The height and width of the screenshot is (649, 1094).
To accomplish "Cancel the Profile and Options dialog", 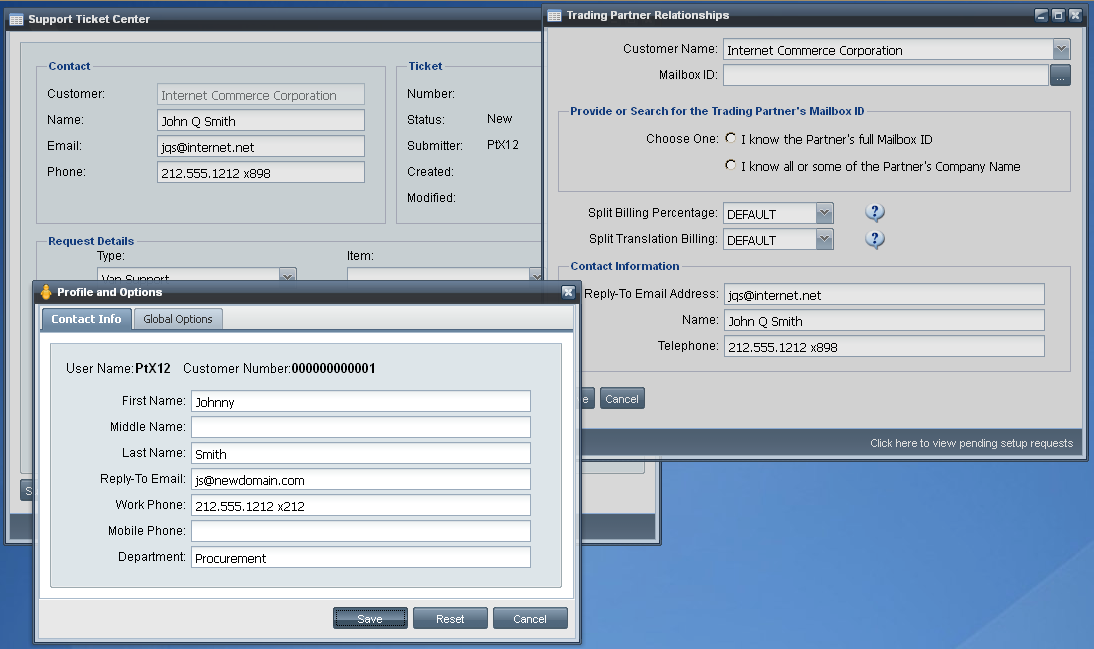I will [x=530, y=618].
